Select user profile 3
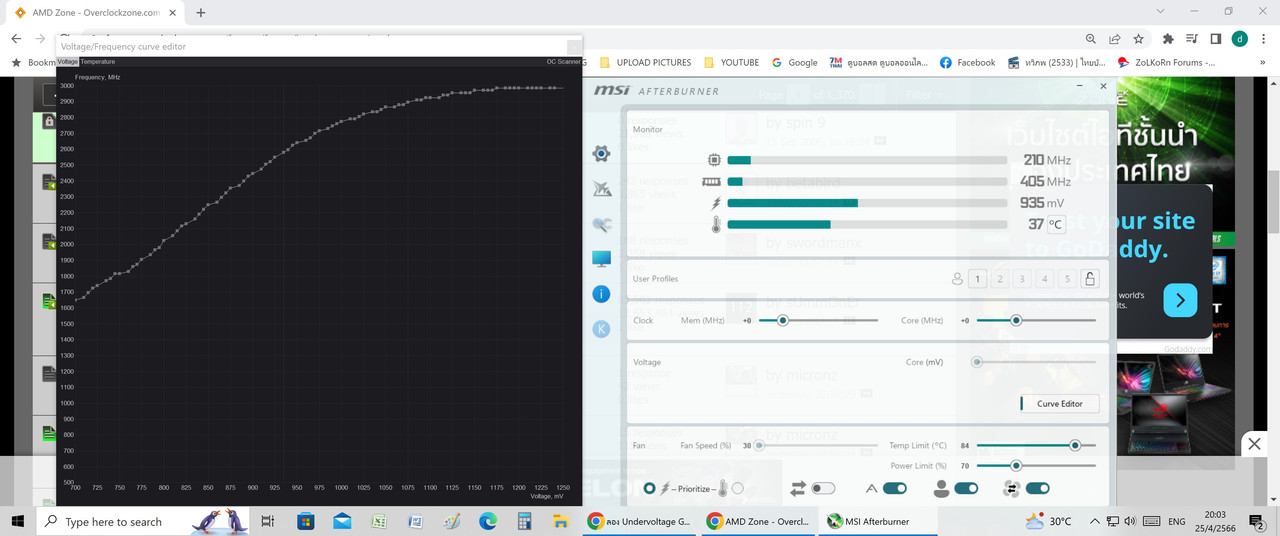The width and height of the screenshot is (1280, 536). 1022,279
